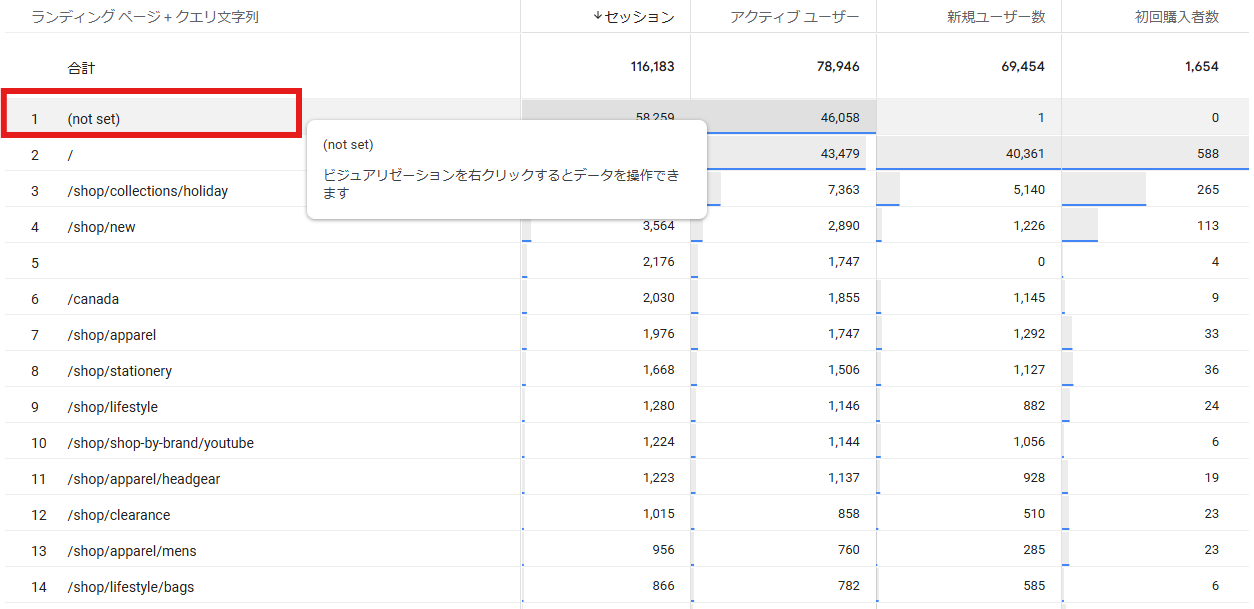Click the 合計 sessions value 116,183
This screenshot has height=609, width=1254.
[x=652, y=67]
